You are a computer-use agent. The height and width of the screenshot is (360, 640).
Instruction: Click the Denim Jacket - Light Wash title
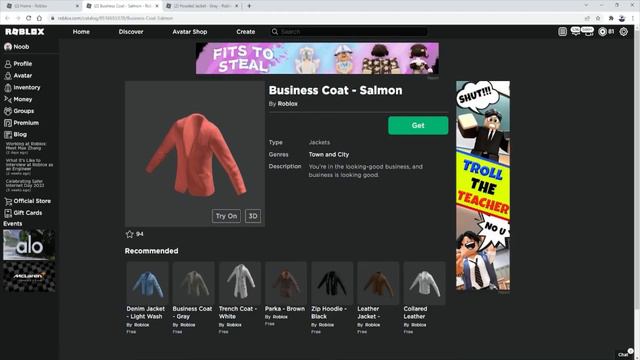click(x=146, y=313)
